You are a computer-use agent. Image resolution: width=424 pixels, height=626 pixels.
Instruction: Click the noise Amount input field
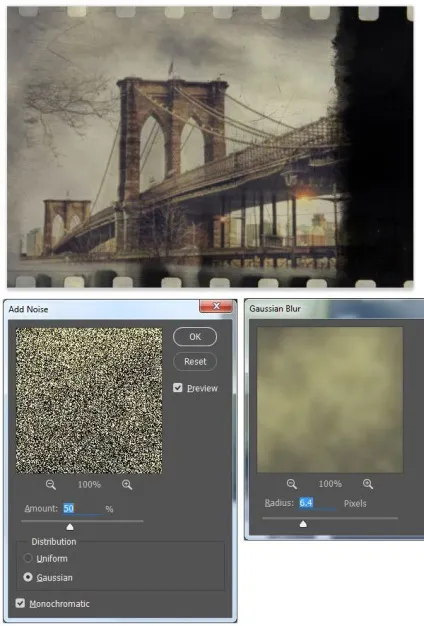(83, 508)
